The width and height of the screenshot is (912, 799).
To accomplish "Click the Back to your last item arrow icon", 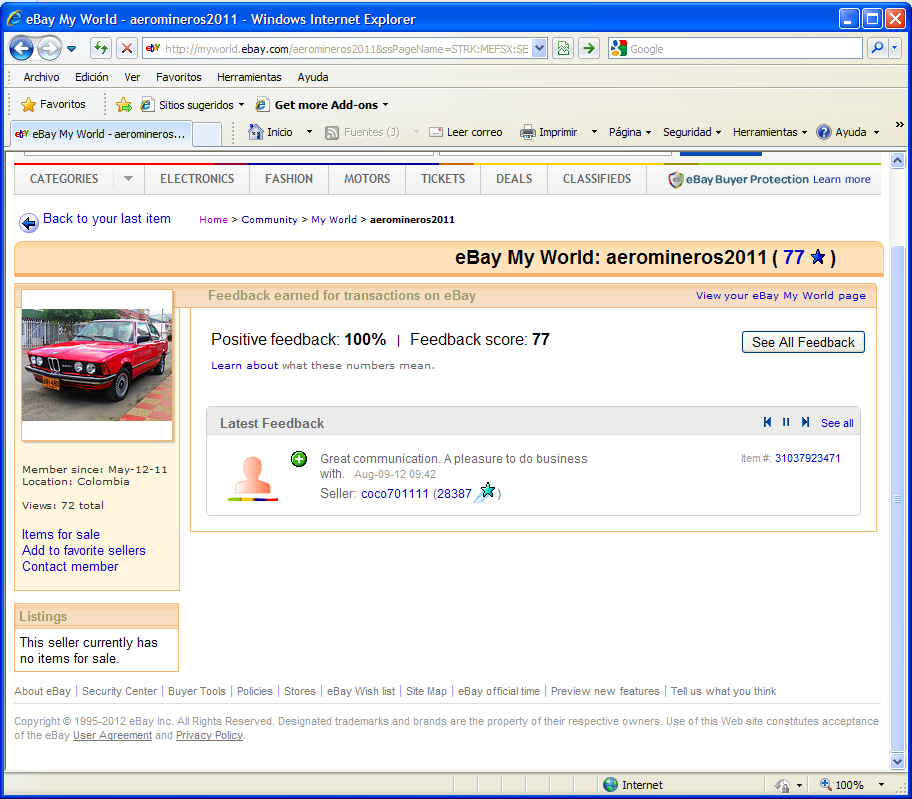I will point(28,222).
